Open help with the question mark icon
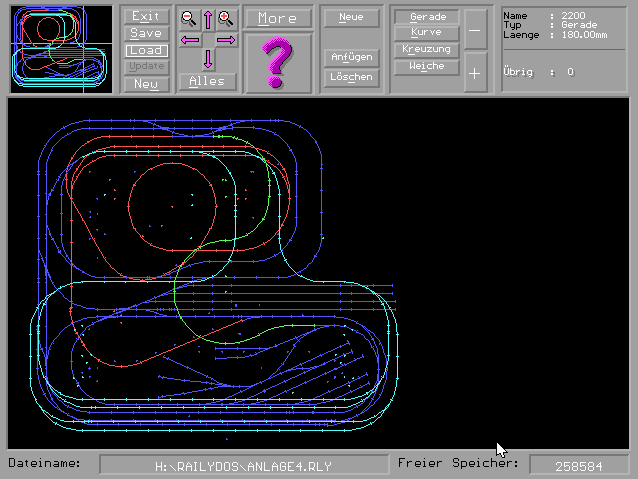 point(277,62)
